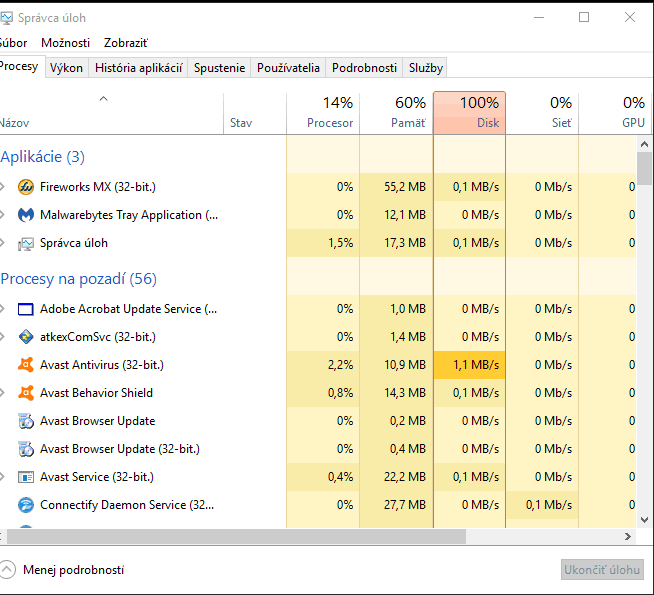Screen dimensions: 654x595
Task: Close the Správca úloh window
Action: [630, 18]
